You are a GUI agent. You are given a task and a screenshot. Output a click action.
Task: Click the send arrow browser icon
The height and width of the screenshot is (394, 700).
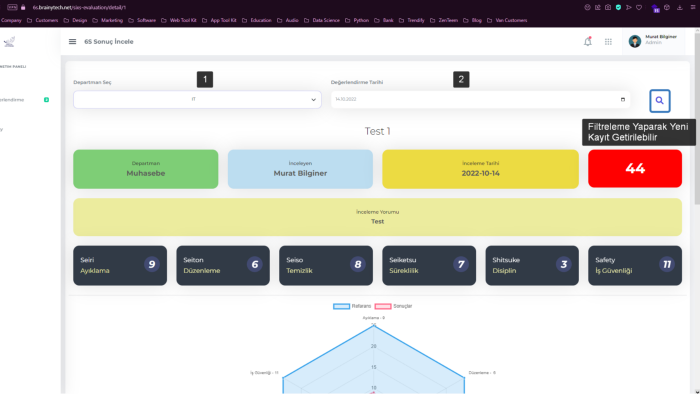click(629, 7)
